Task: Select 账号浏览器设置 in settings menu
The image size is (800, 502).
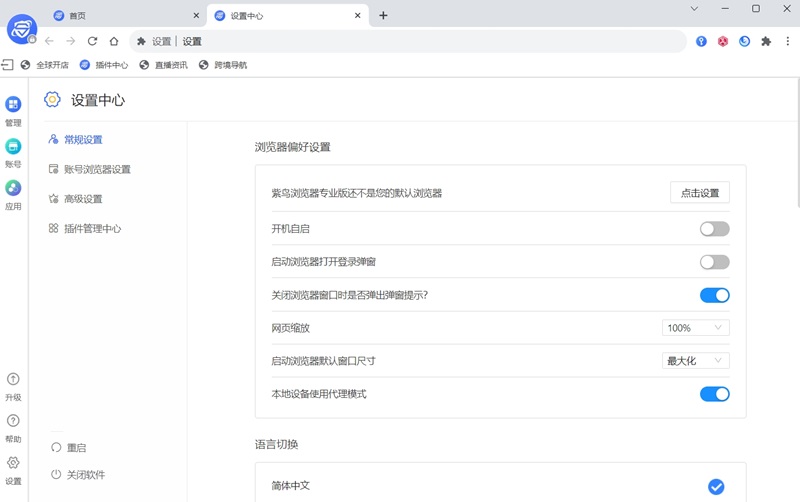Action: pos(90,169)
